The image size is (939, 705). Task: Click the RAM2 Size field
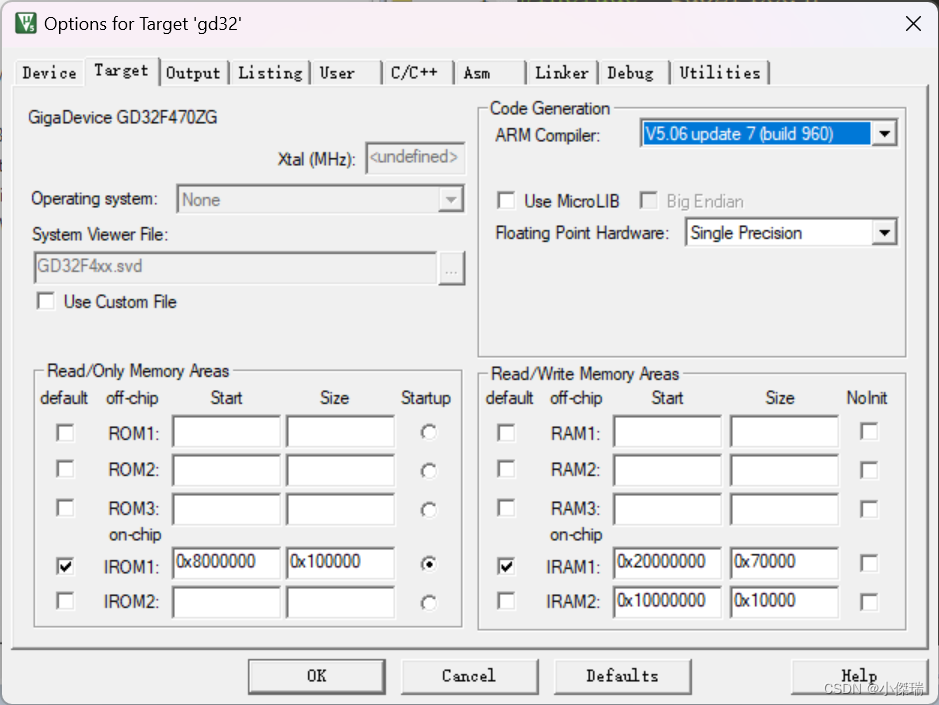[x=784, y=470]
